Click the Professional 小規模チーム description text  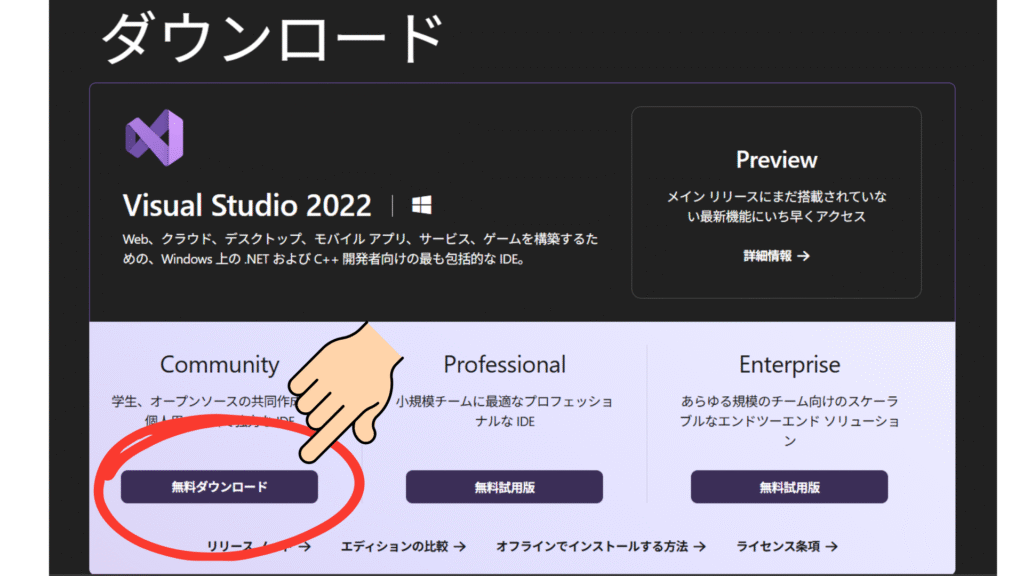[x=504, y=411]
